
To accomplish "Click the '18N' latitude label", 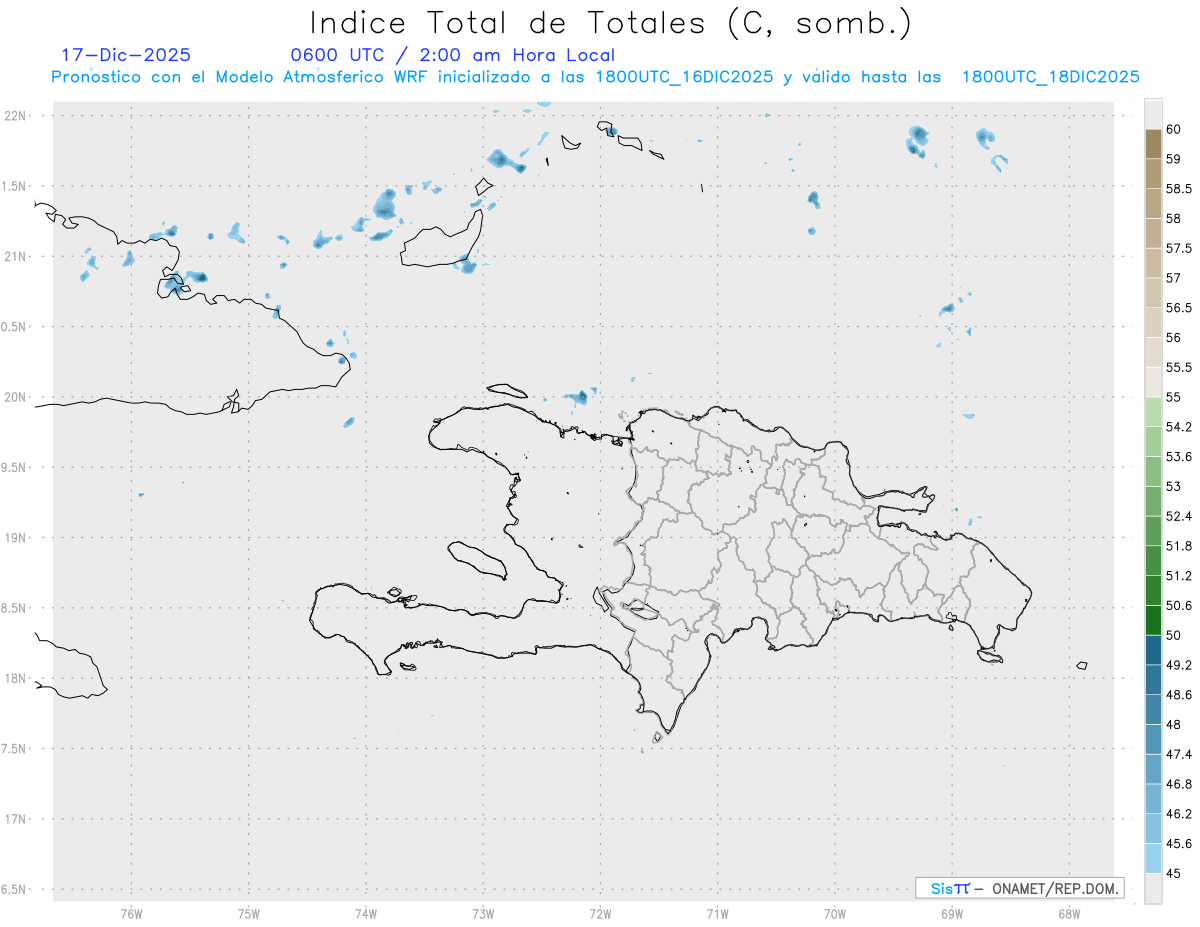I will tap(17, 678).
